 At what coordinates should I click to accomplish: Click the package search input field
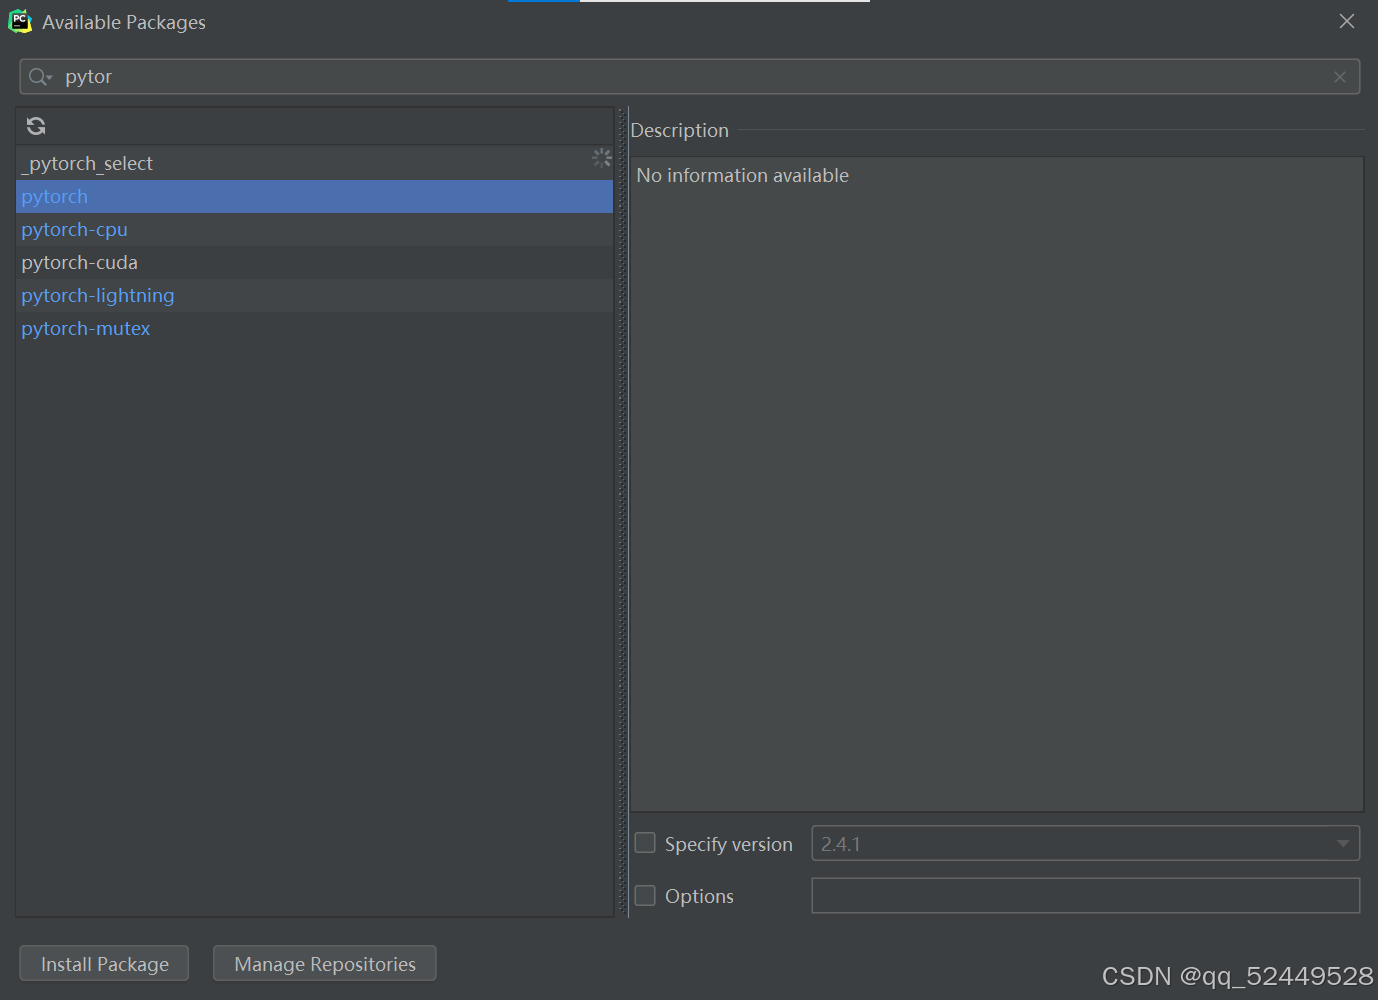[690, 77]
